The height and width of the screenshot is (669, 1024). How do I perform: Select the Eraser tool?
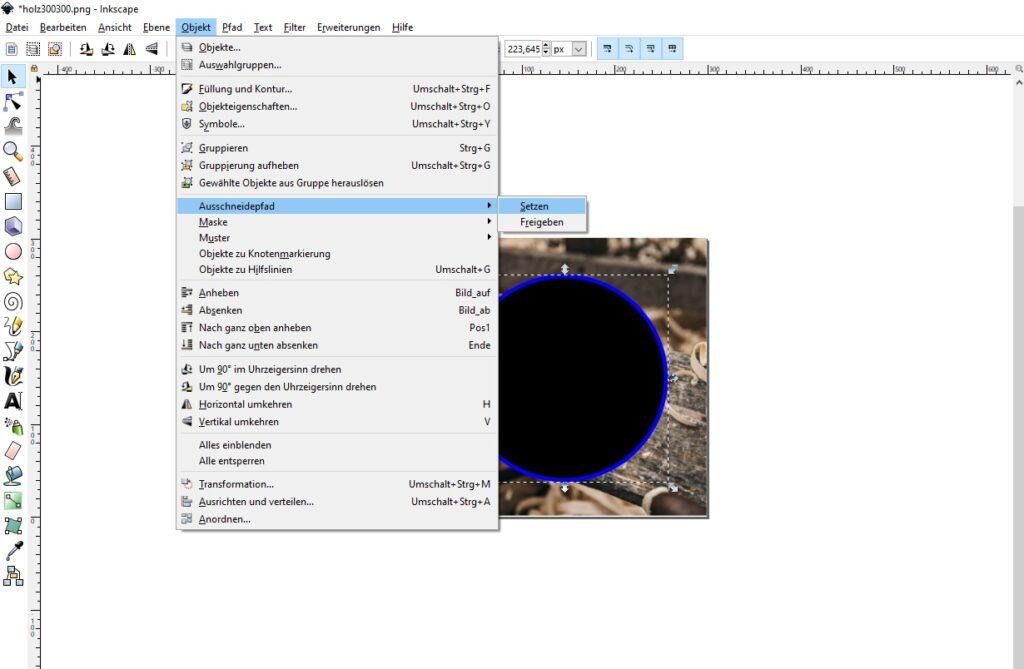[12, 451]
